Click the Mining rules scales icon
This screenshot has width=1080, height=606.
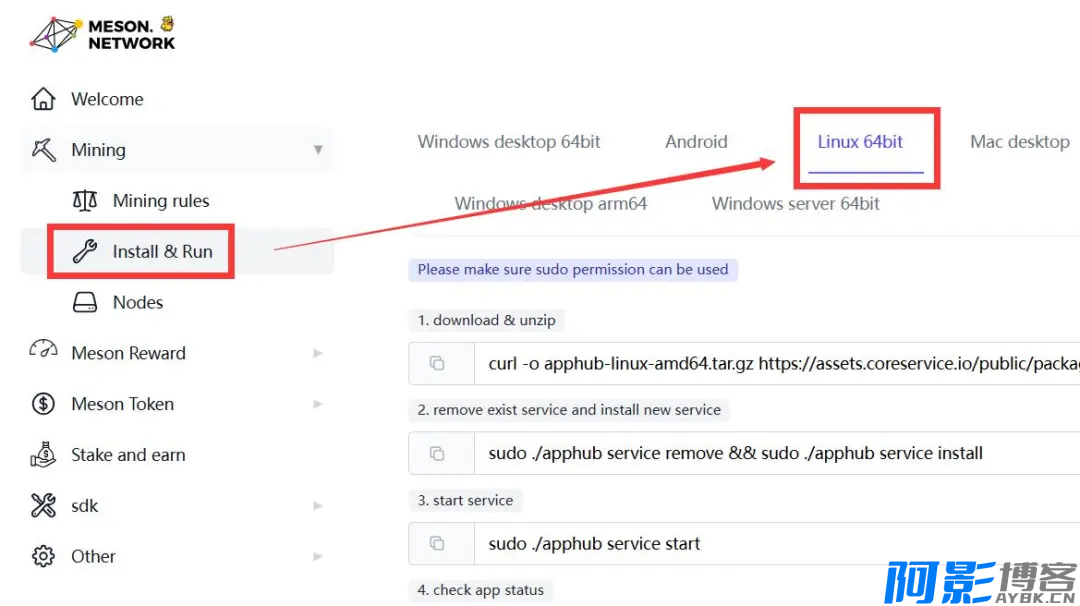click(x=85, y=201)
